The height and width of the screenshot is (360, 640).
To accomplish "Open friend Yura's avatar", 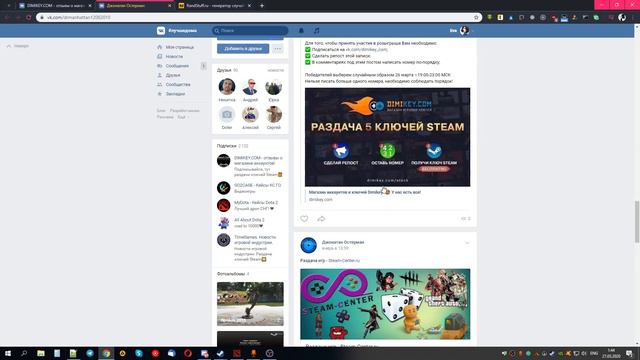I will point(273,87).
